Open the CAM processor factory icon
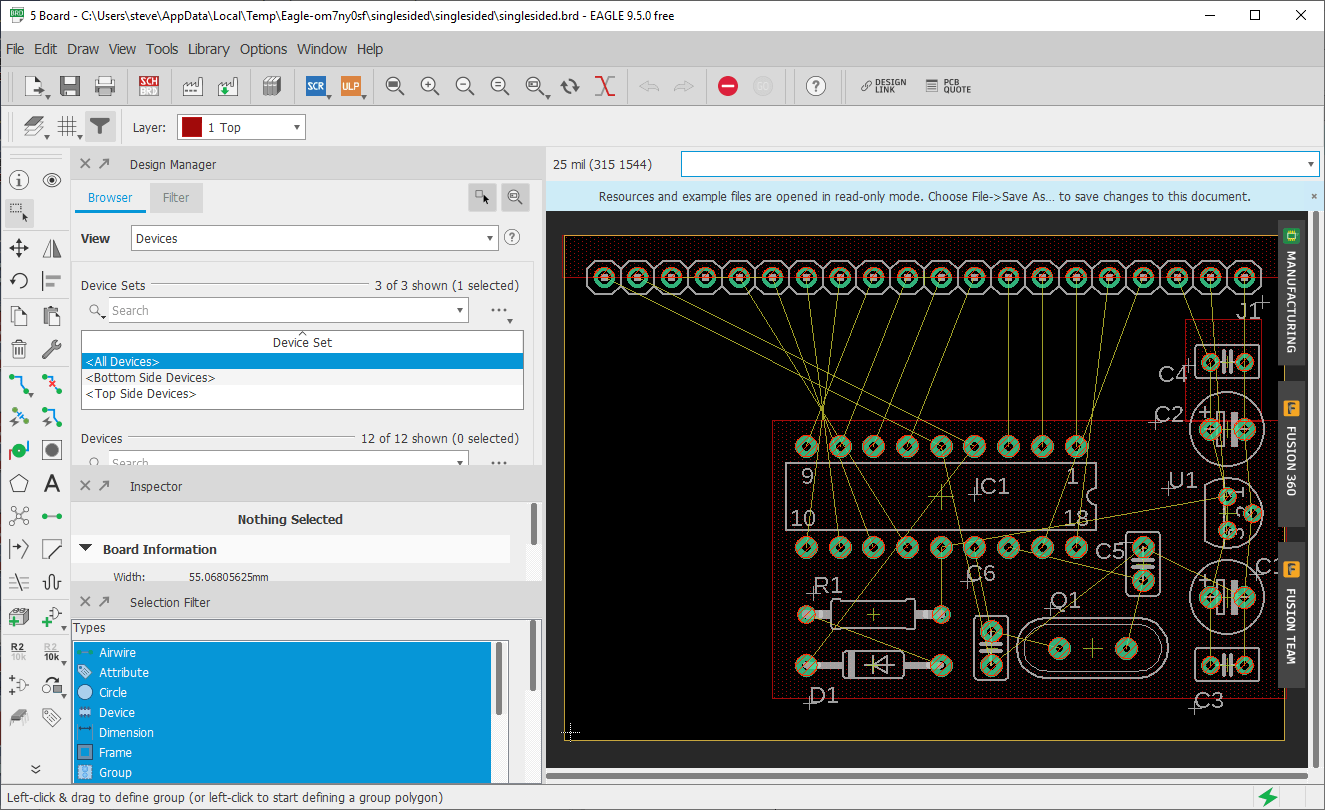 [193, 86]
